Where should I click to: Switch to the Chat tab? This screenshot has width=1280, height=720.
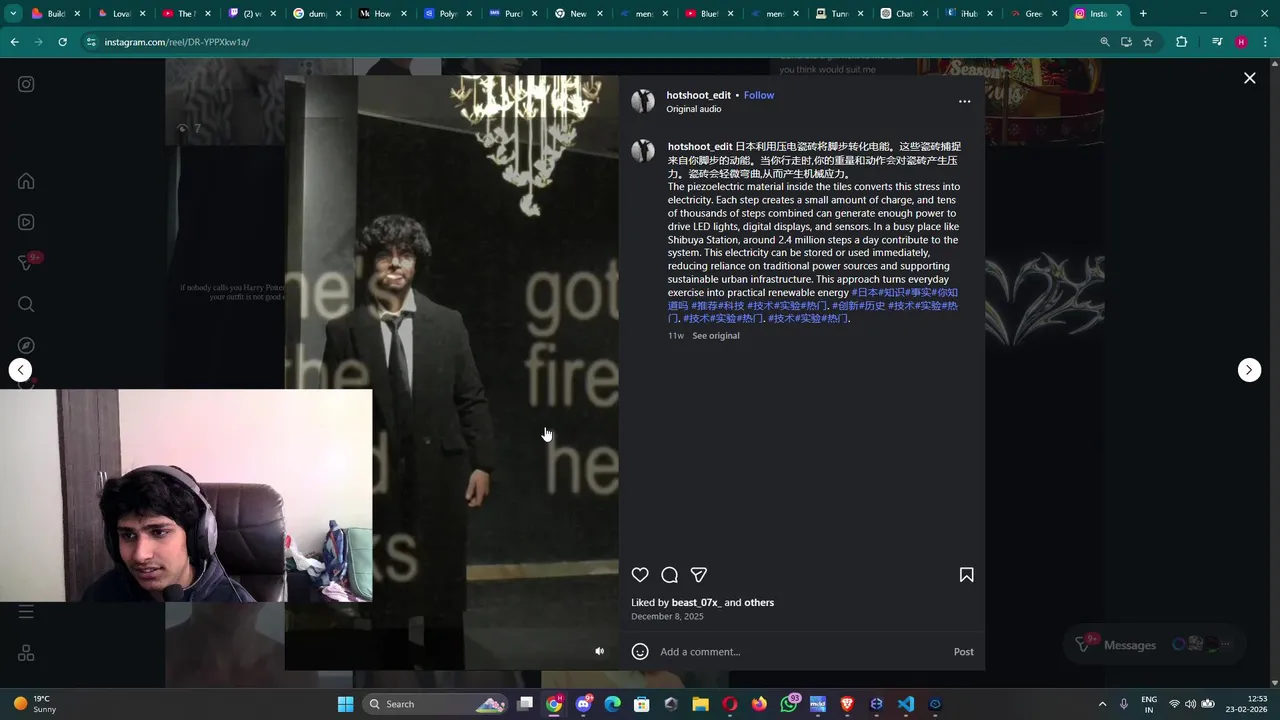tap(903, 14)
